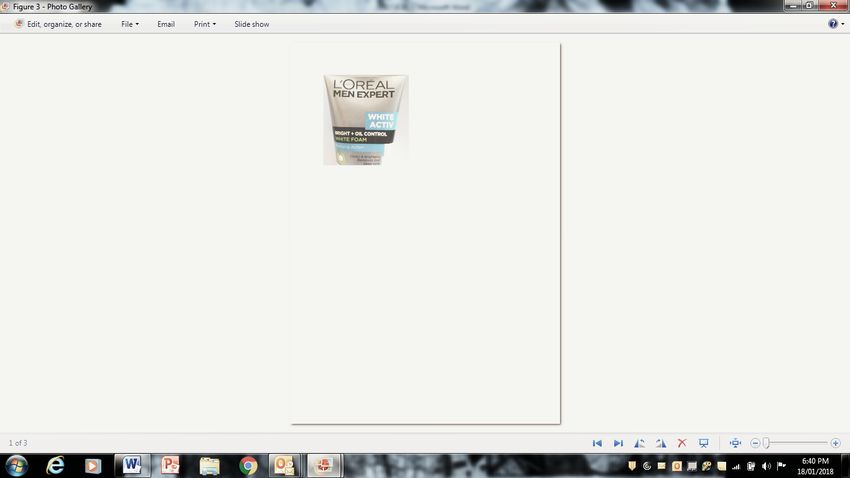Screen dimensions: 850x478
Task: Rotate photo counterclockwise
Action: tap(640, 443)
